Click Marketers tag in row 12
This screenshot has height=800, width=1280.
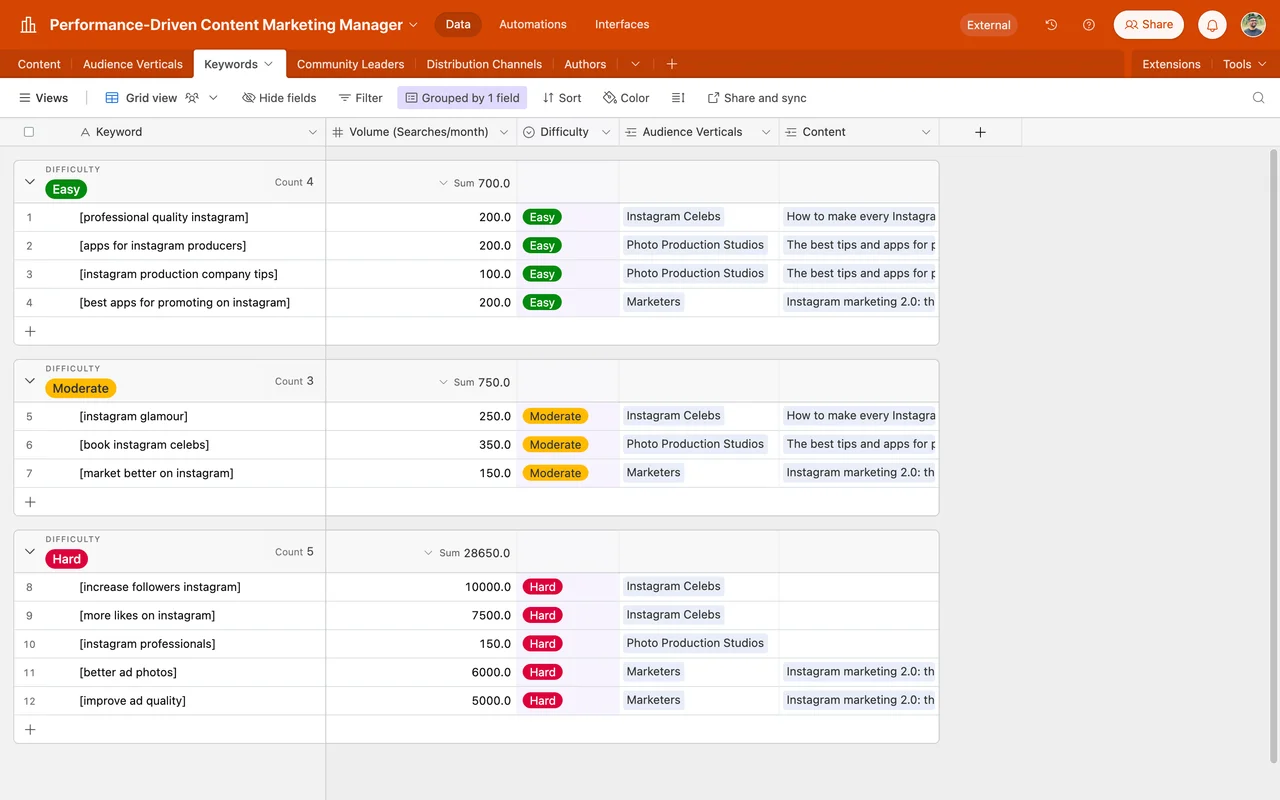click(x=653, y=700)
